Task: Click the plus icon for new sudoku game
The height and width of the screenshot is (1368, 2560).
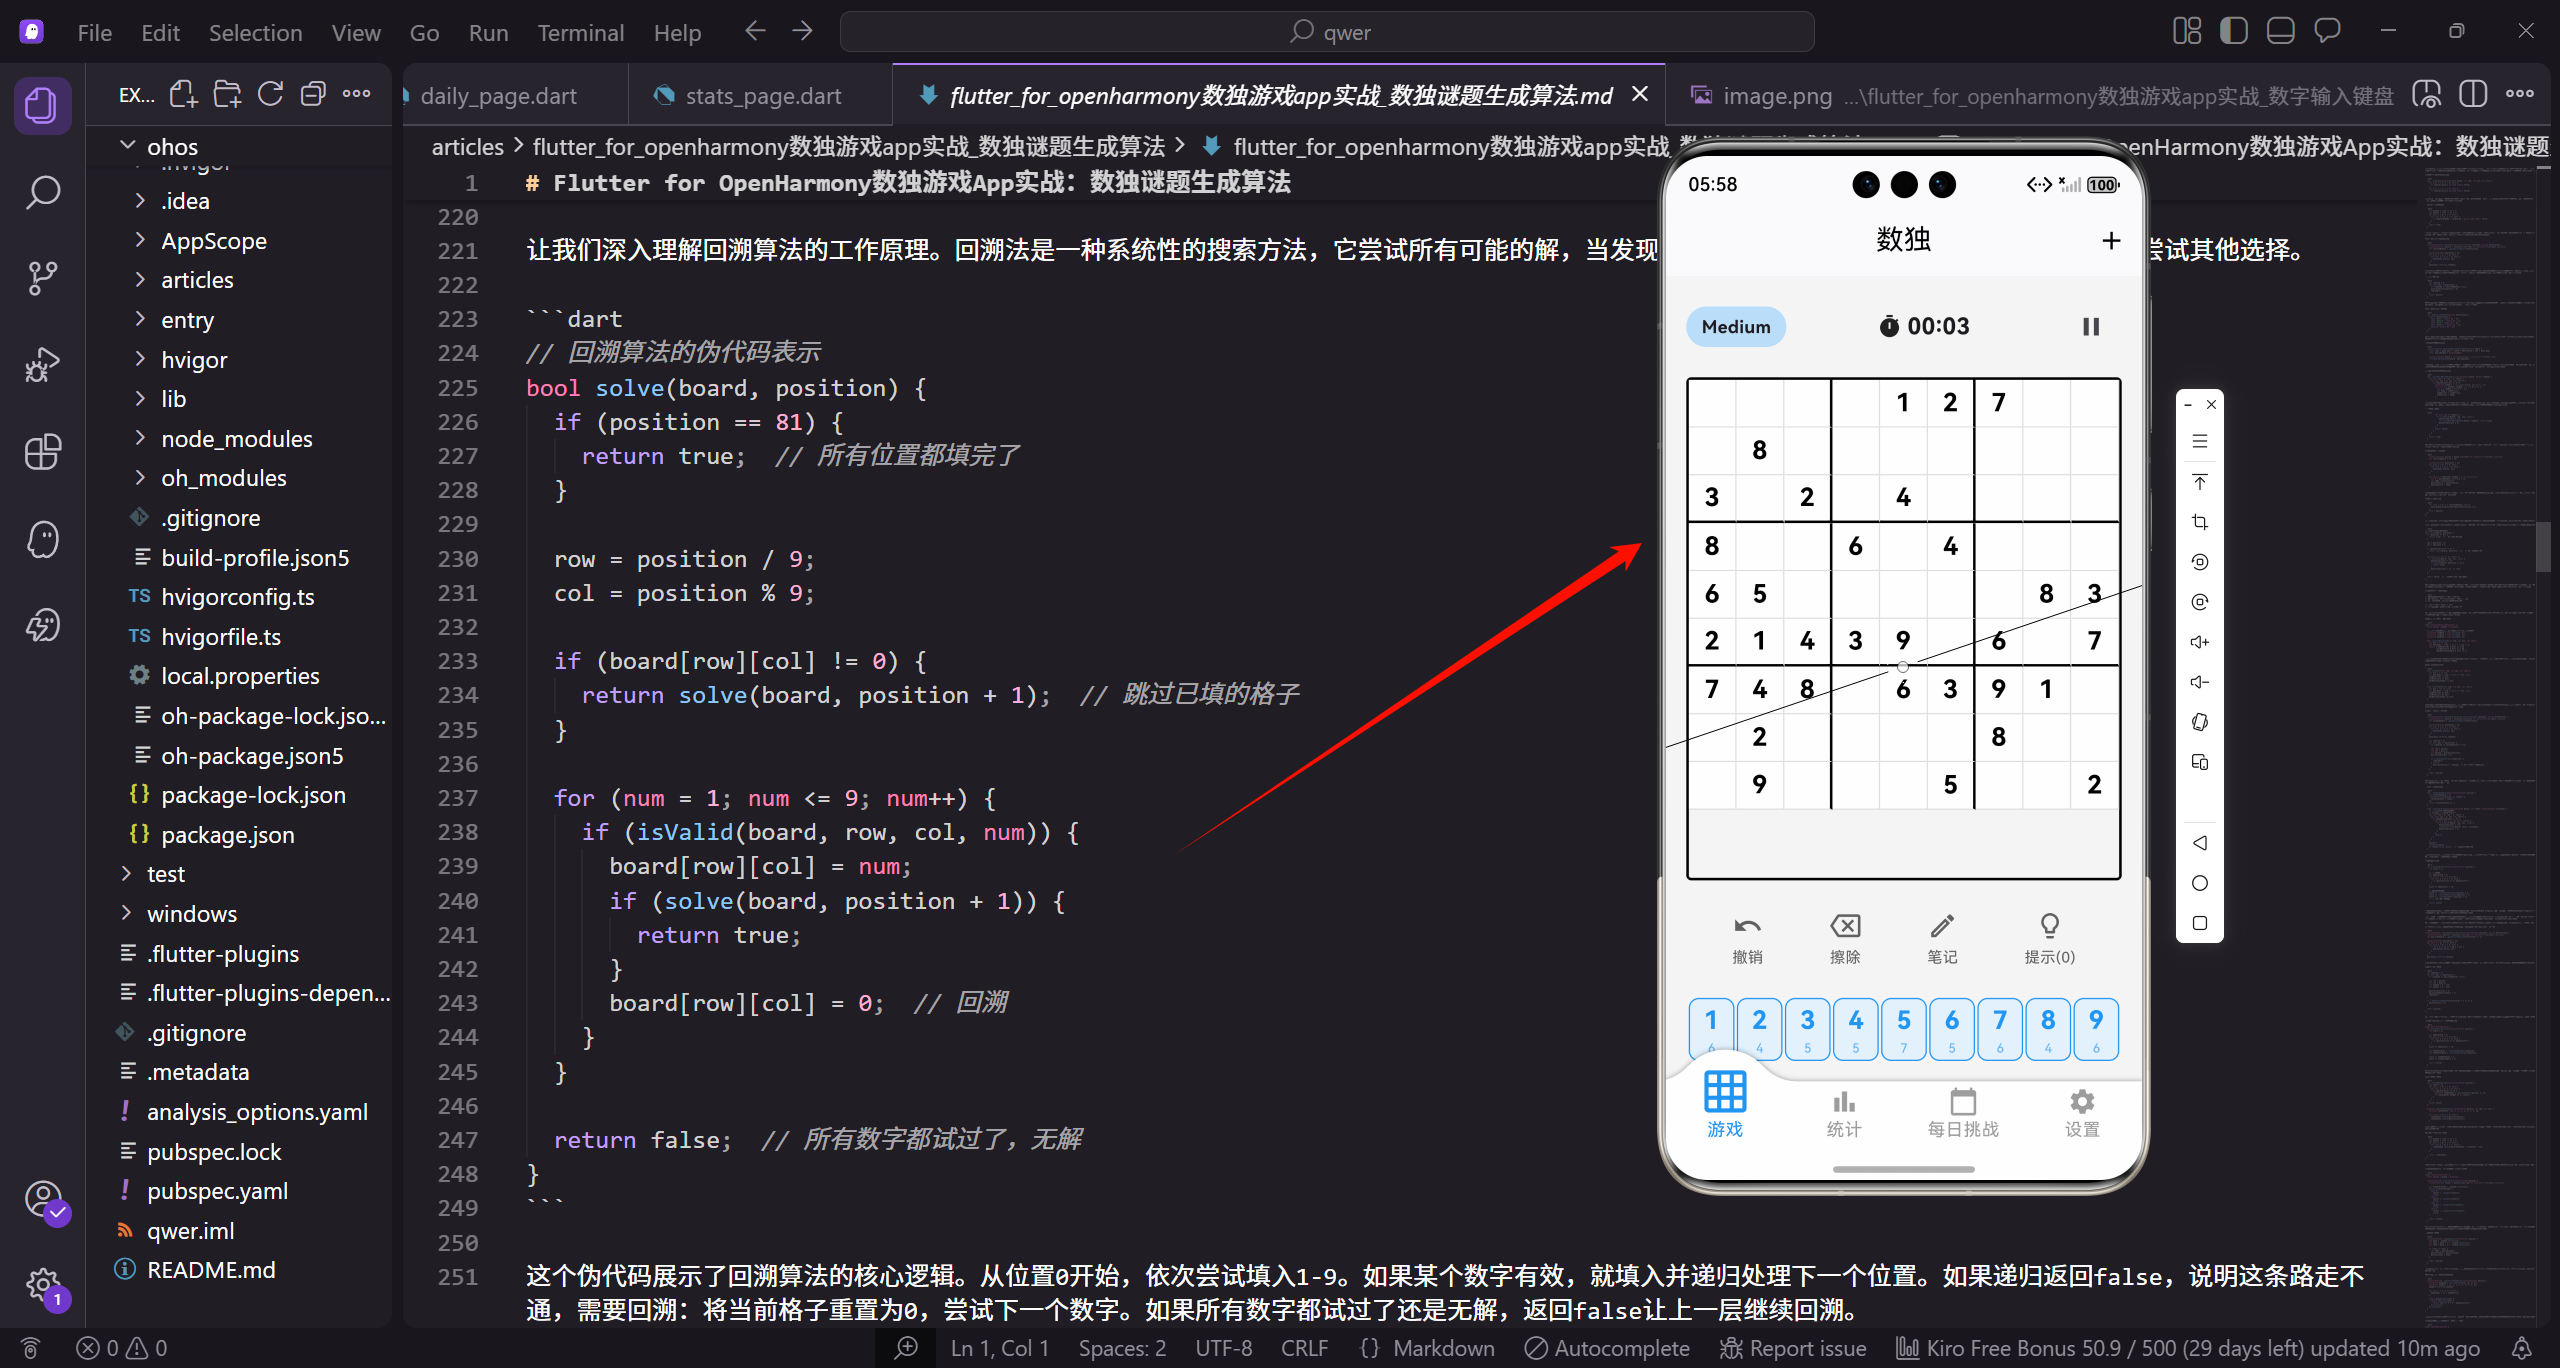Action: tap(2111, 241)
